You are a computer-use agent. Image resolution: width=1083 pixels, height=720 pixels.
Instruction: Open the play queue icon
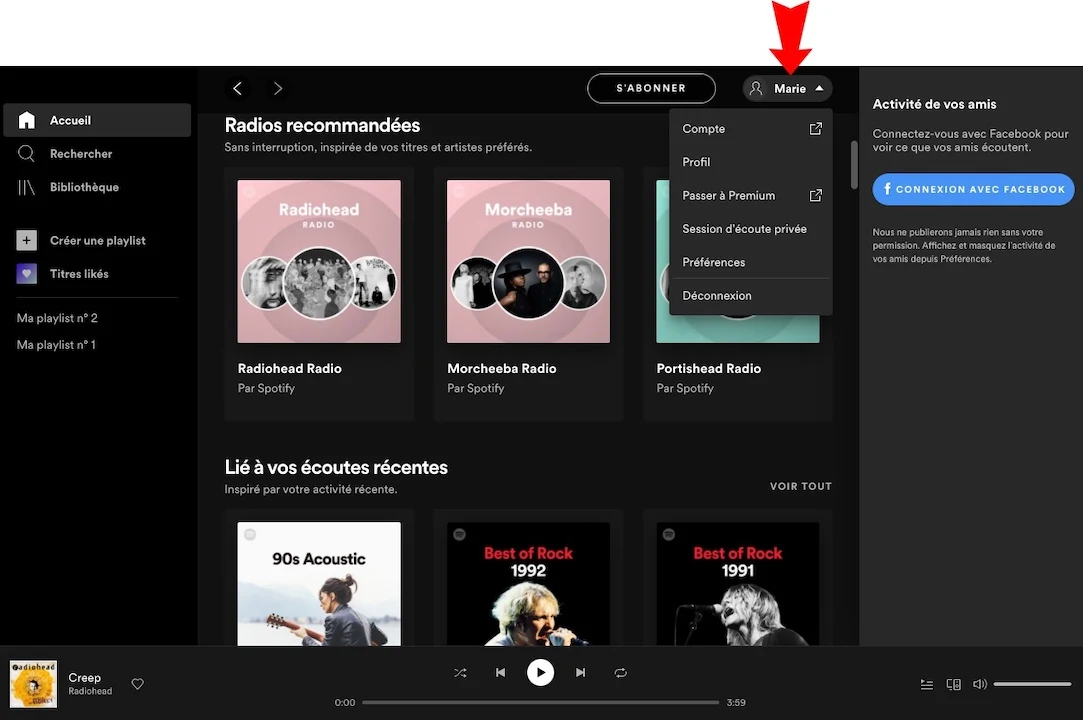(x=927, y=684)
